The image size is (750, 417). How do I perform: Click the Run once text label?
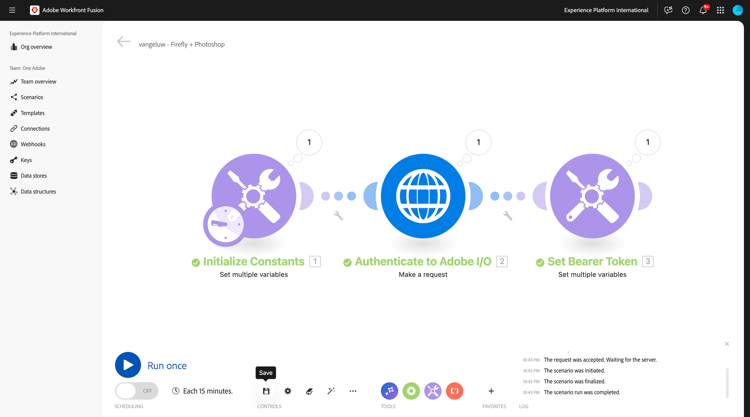[x=167, y=366]
